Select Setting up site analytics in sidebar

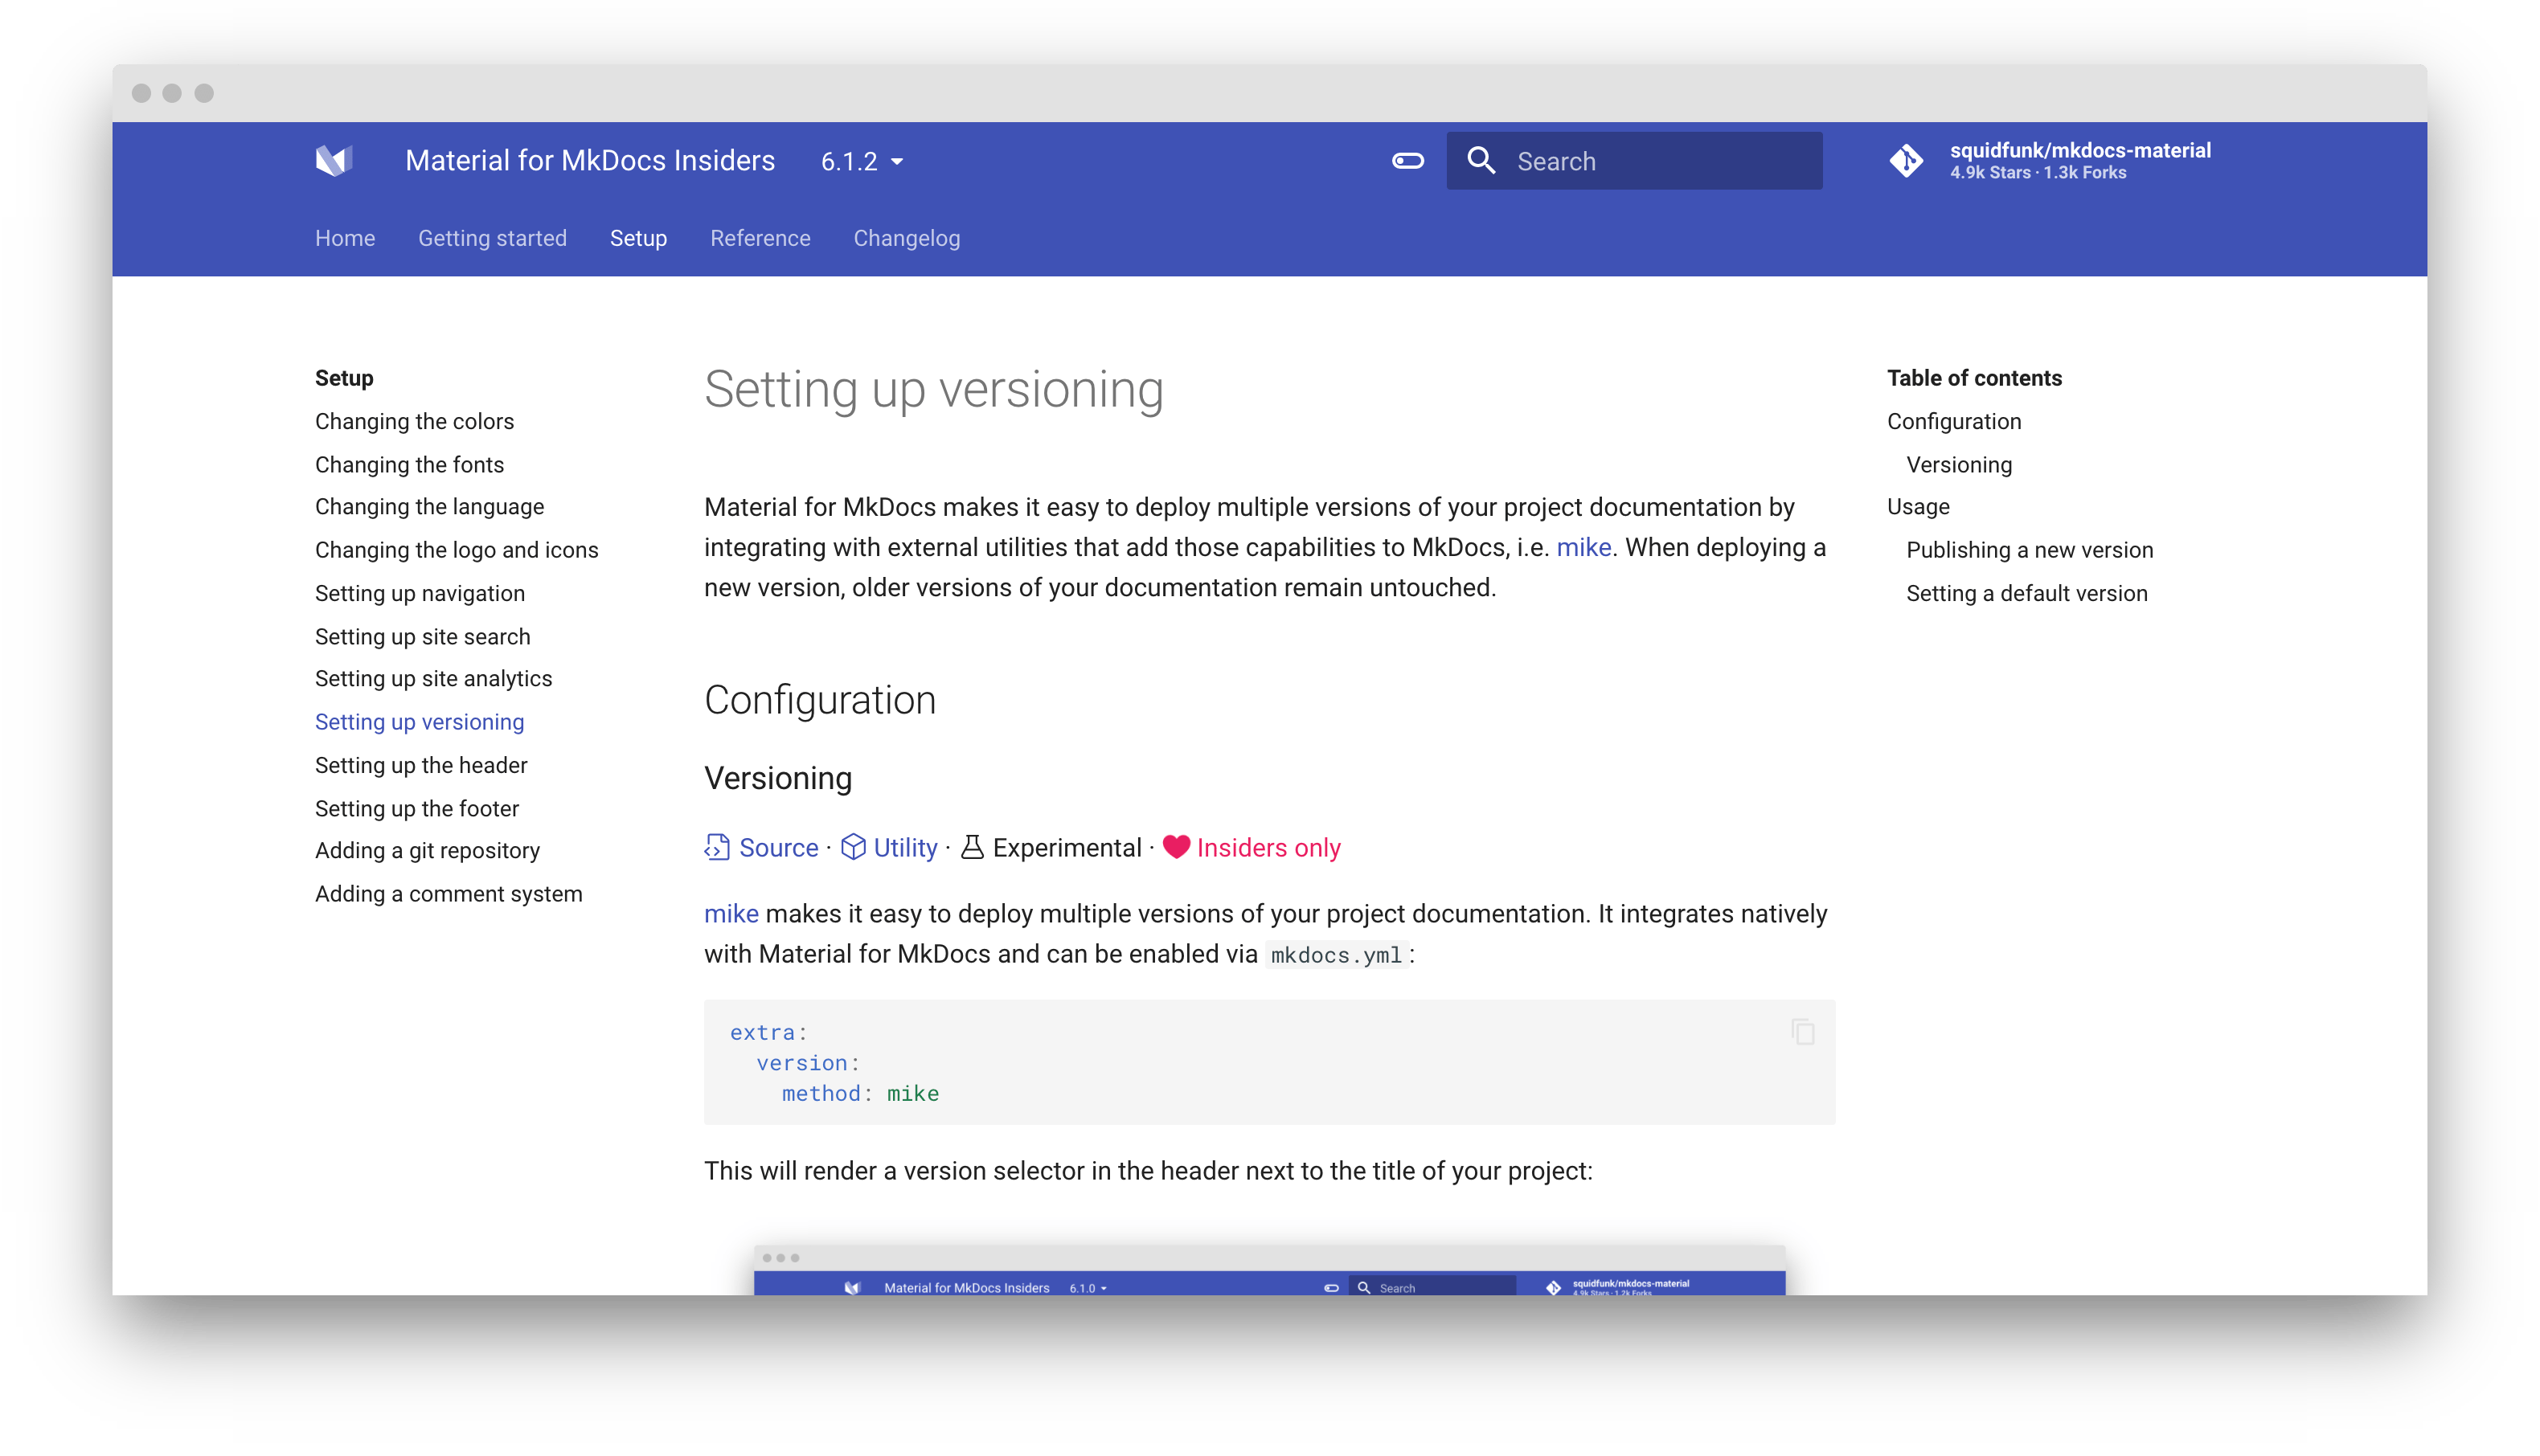tap(433, 678)
